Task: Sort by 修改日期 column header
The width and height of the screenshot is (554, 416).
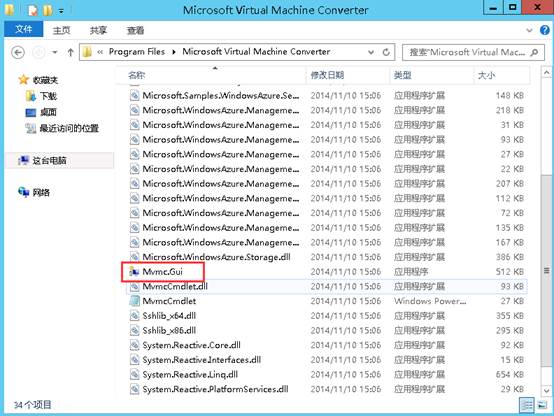Action: click(348, 75)
